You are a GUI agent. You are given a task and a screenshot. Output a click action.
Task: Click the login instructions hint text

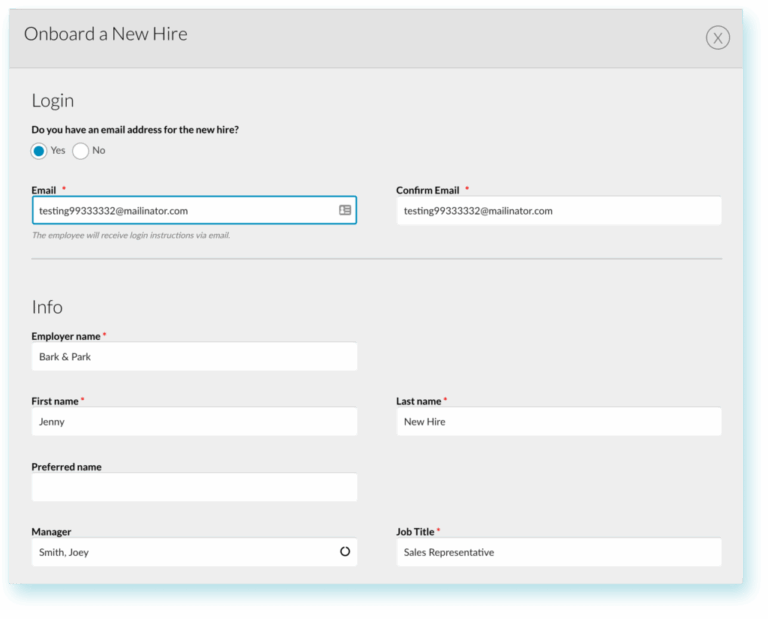coord(131,235)
